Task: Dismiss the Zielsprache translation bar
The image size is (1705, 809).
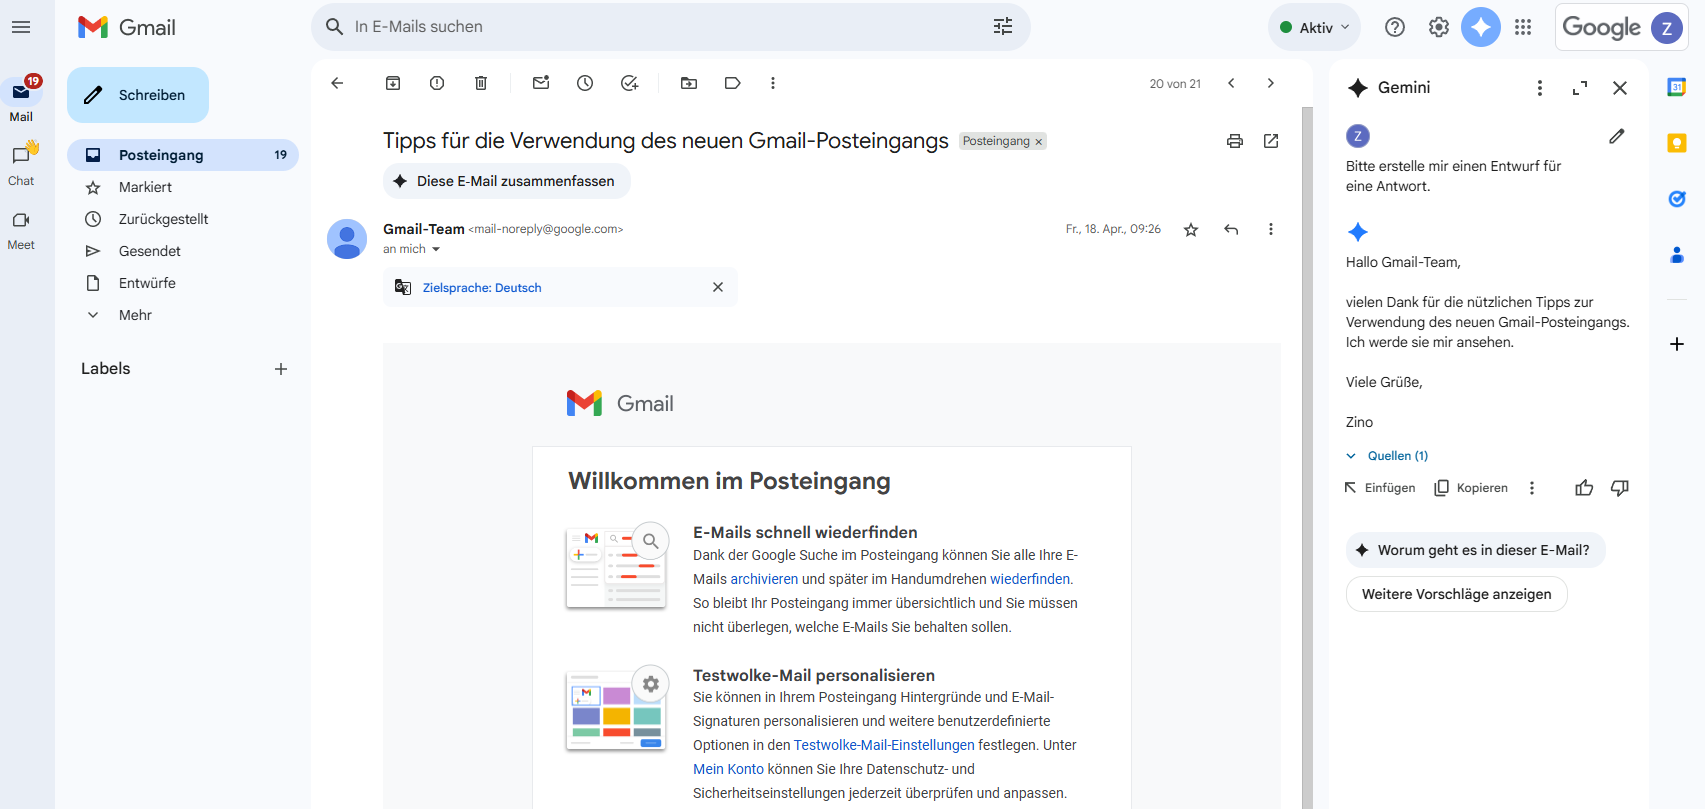Action: [x=718, y=287]
